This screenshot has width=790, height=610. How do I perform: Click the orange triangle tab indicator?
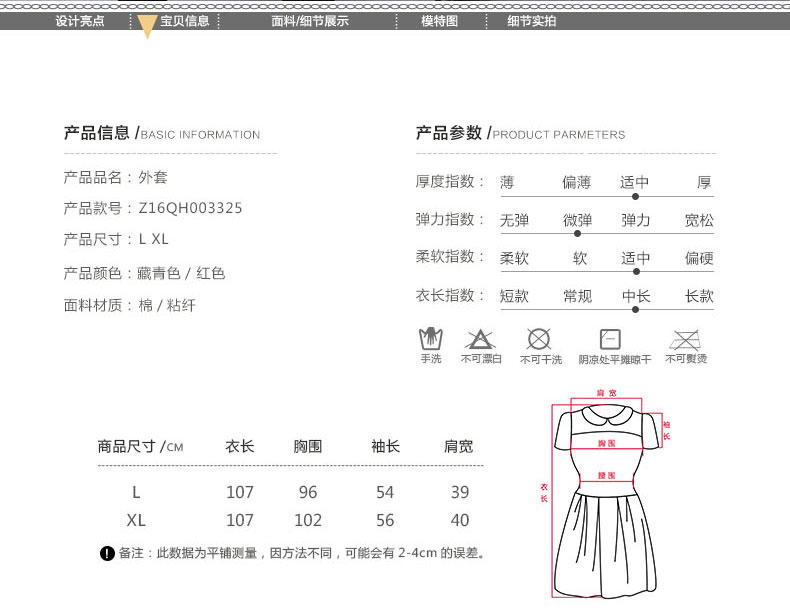[x=147, y=27]
